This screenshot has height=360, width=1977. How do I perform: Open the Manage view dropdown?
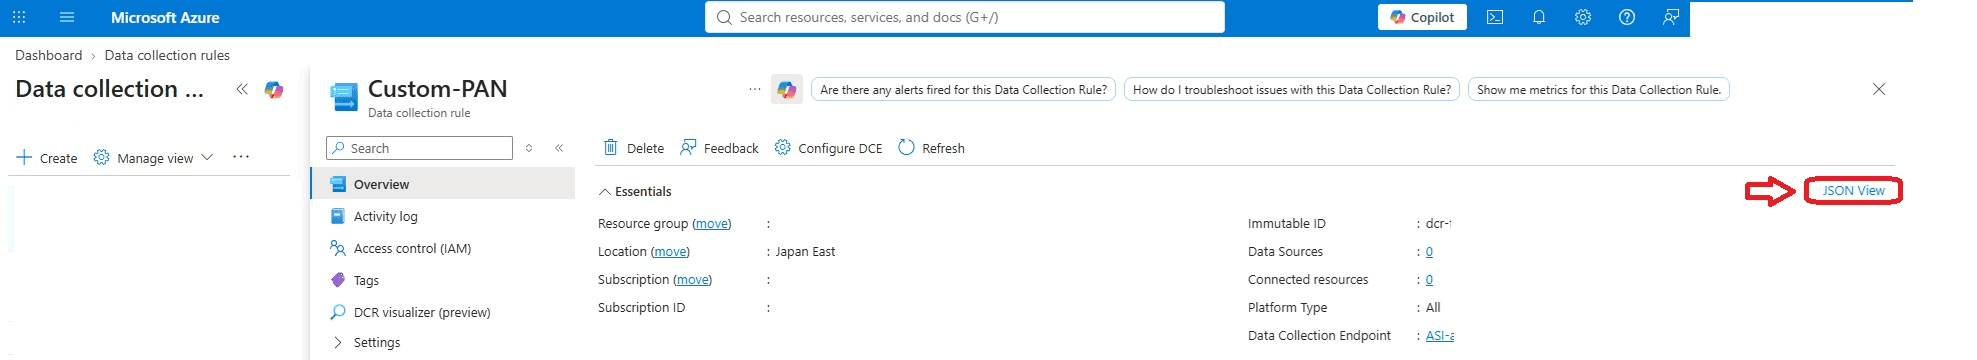[153, 158]
